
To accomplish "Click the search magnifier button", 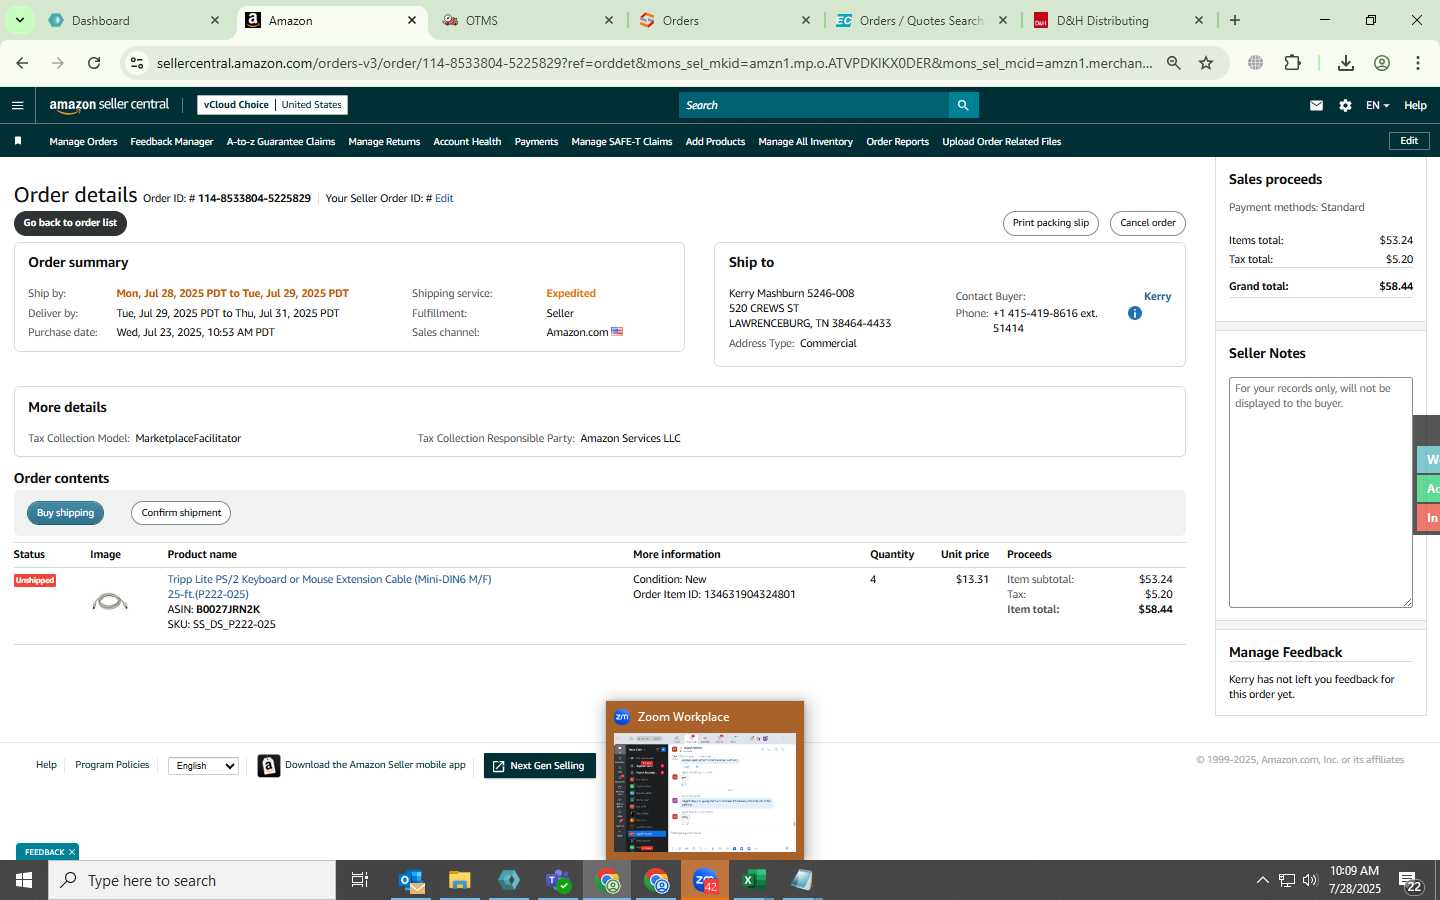I will 963,105.
